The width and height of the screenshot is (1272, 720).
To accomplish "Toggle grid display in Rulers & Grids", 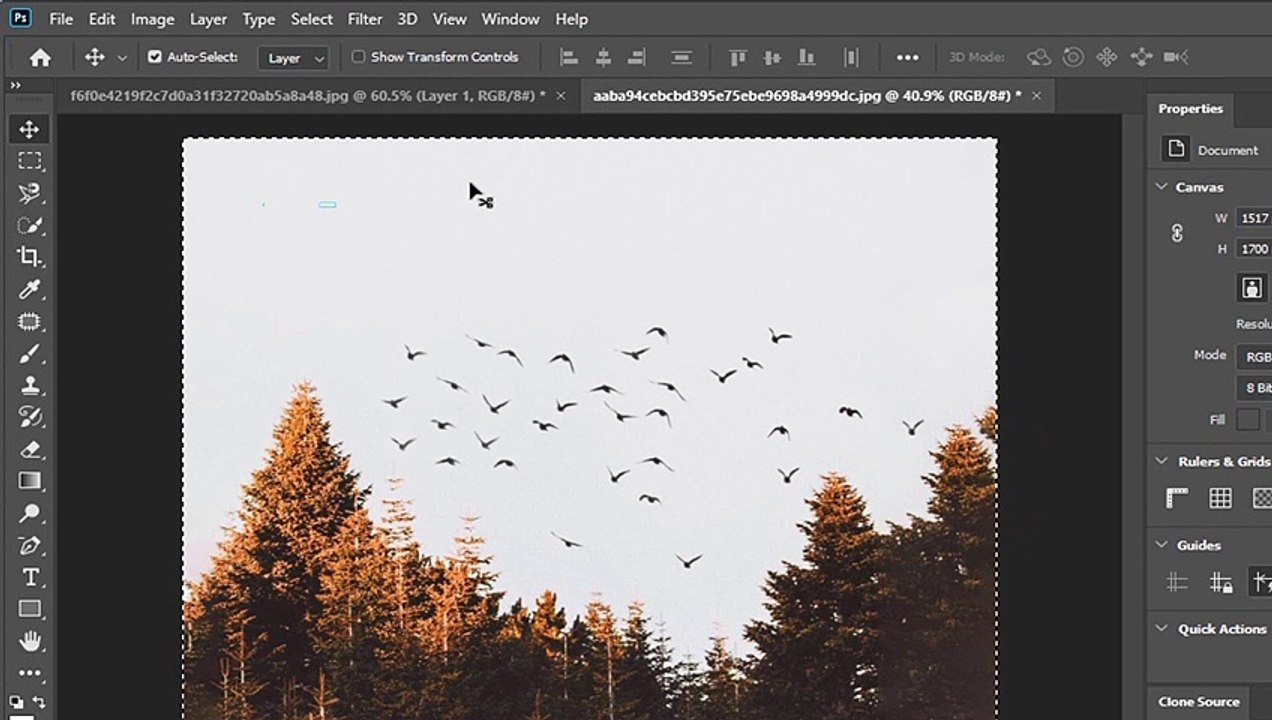I will 1220,498.
